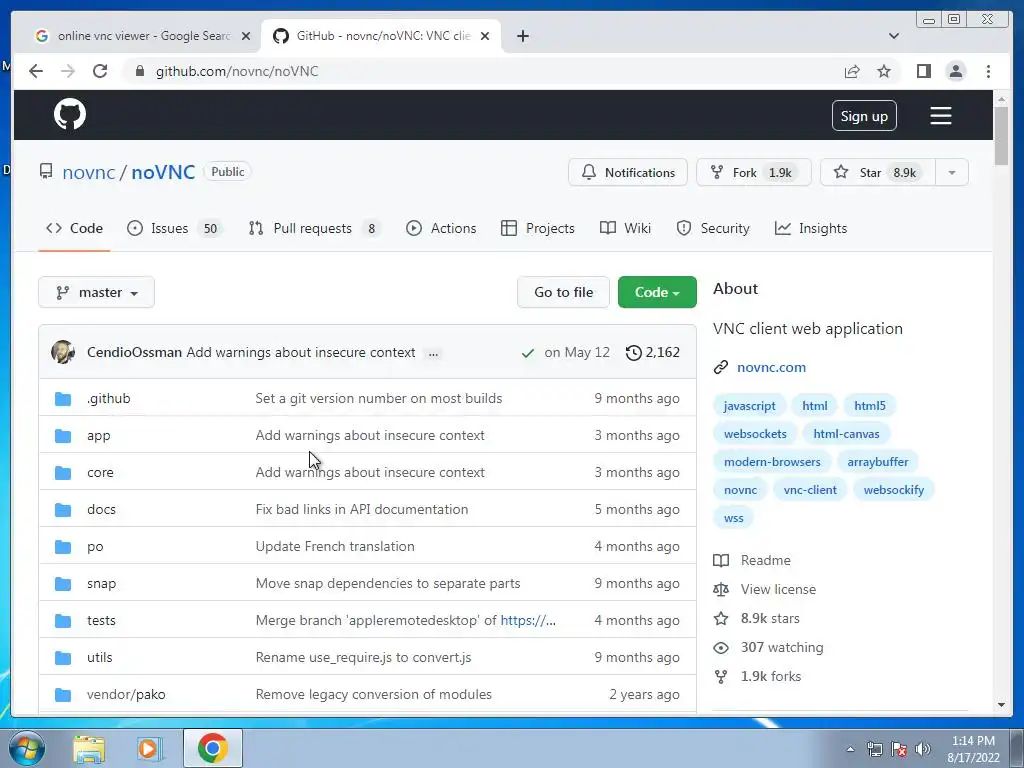Switch to the Projects tab
Viewport: 1024px width, 768px height.
(x=537, y=229)
